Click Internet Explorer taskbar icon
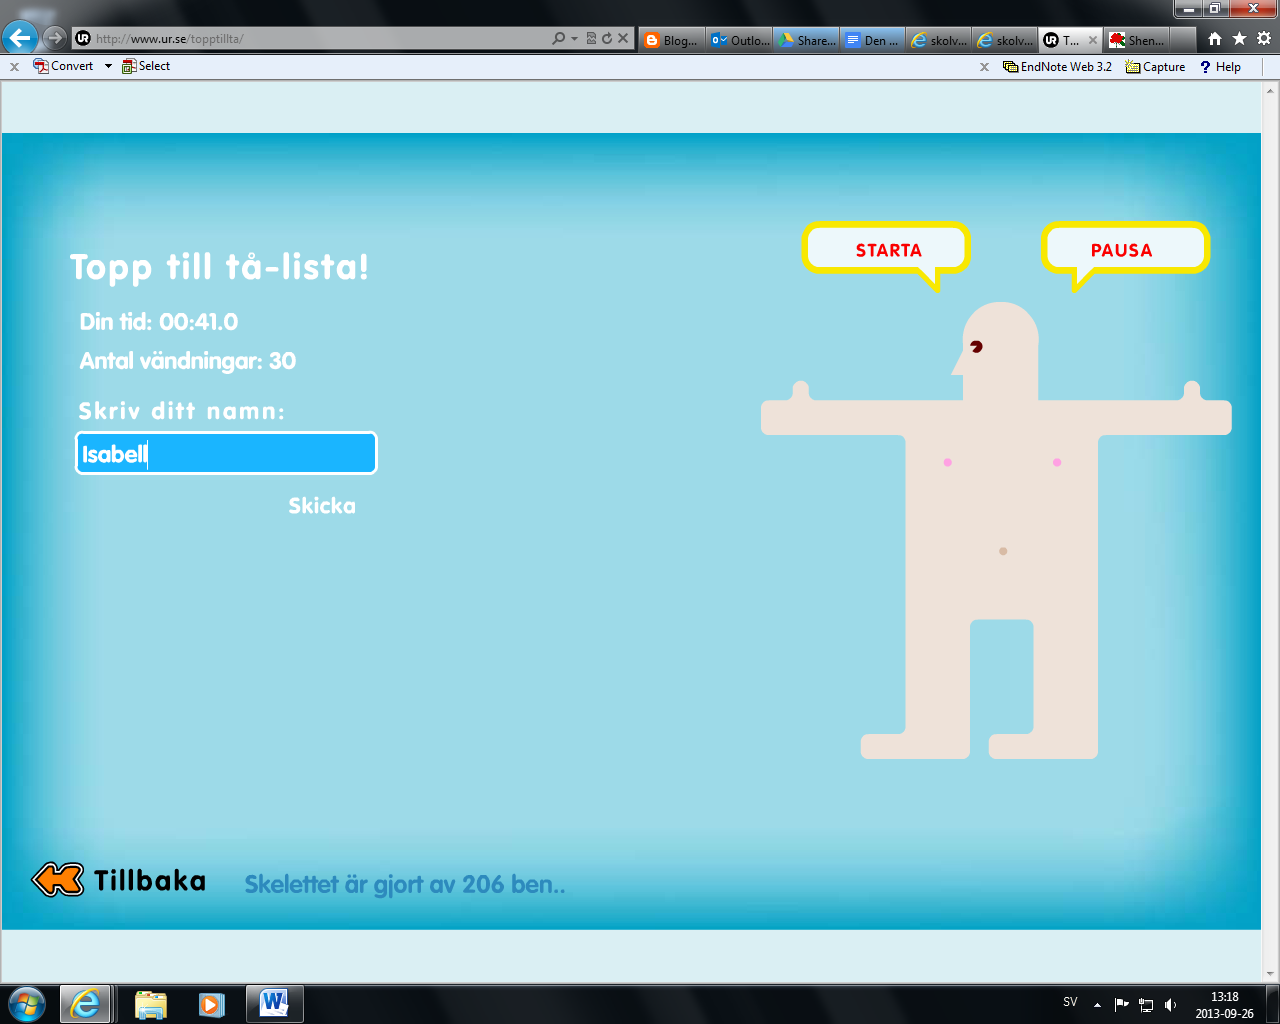This screenshot has height=1024, width=1280. click(85, 1003)
